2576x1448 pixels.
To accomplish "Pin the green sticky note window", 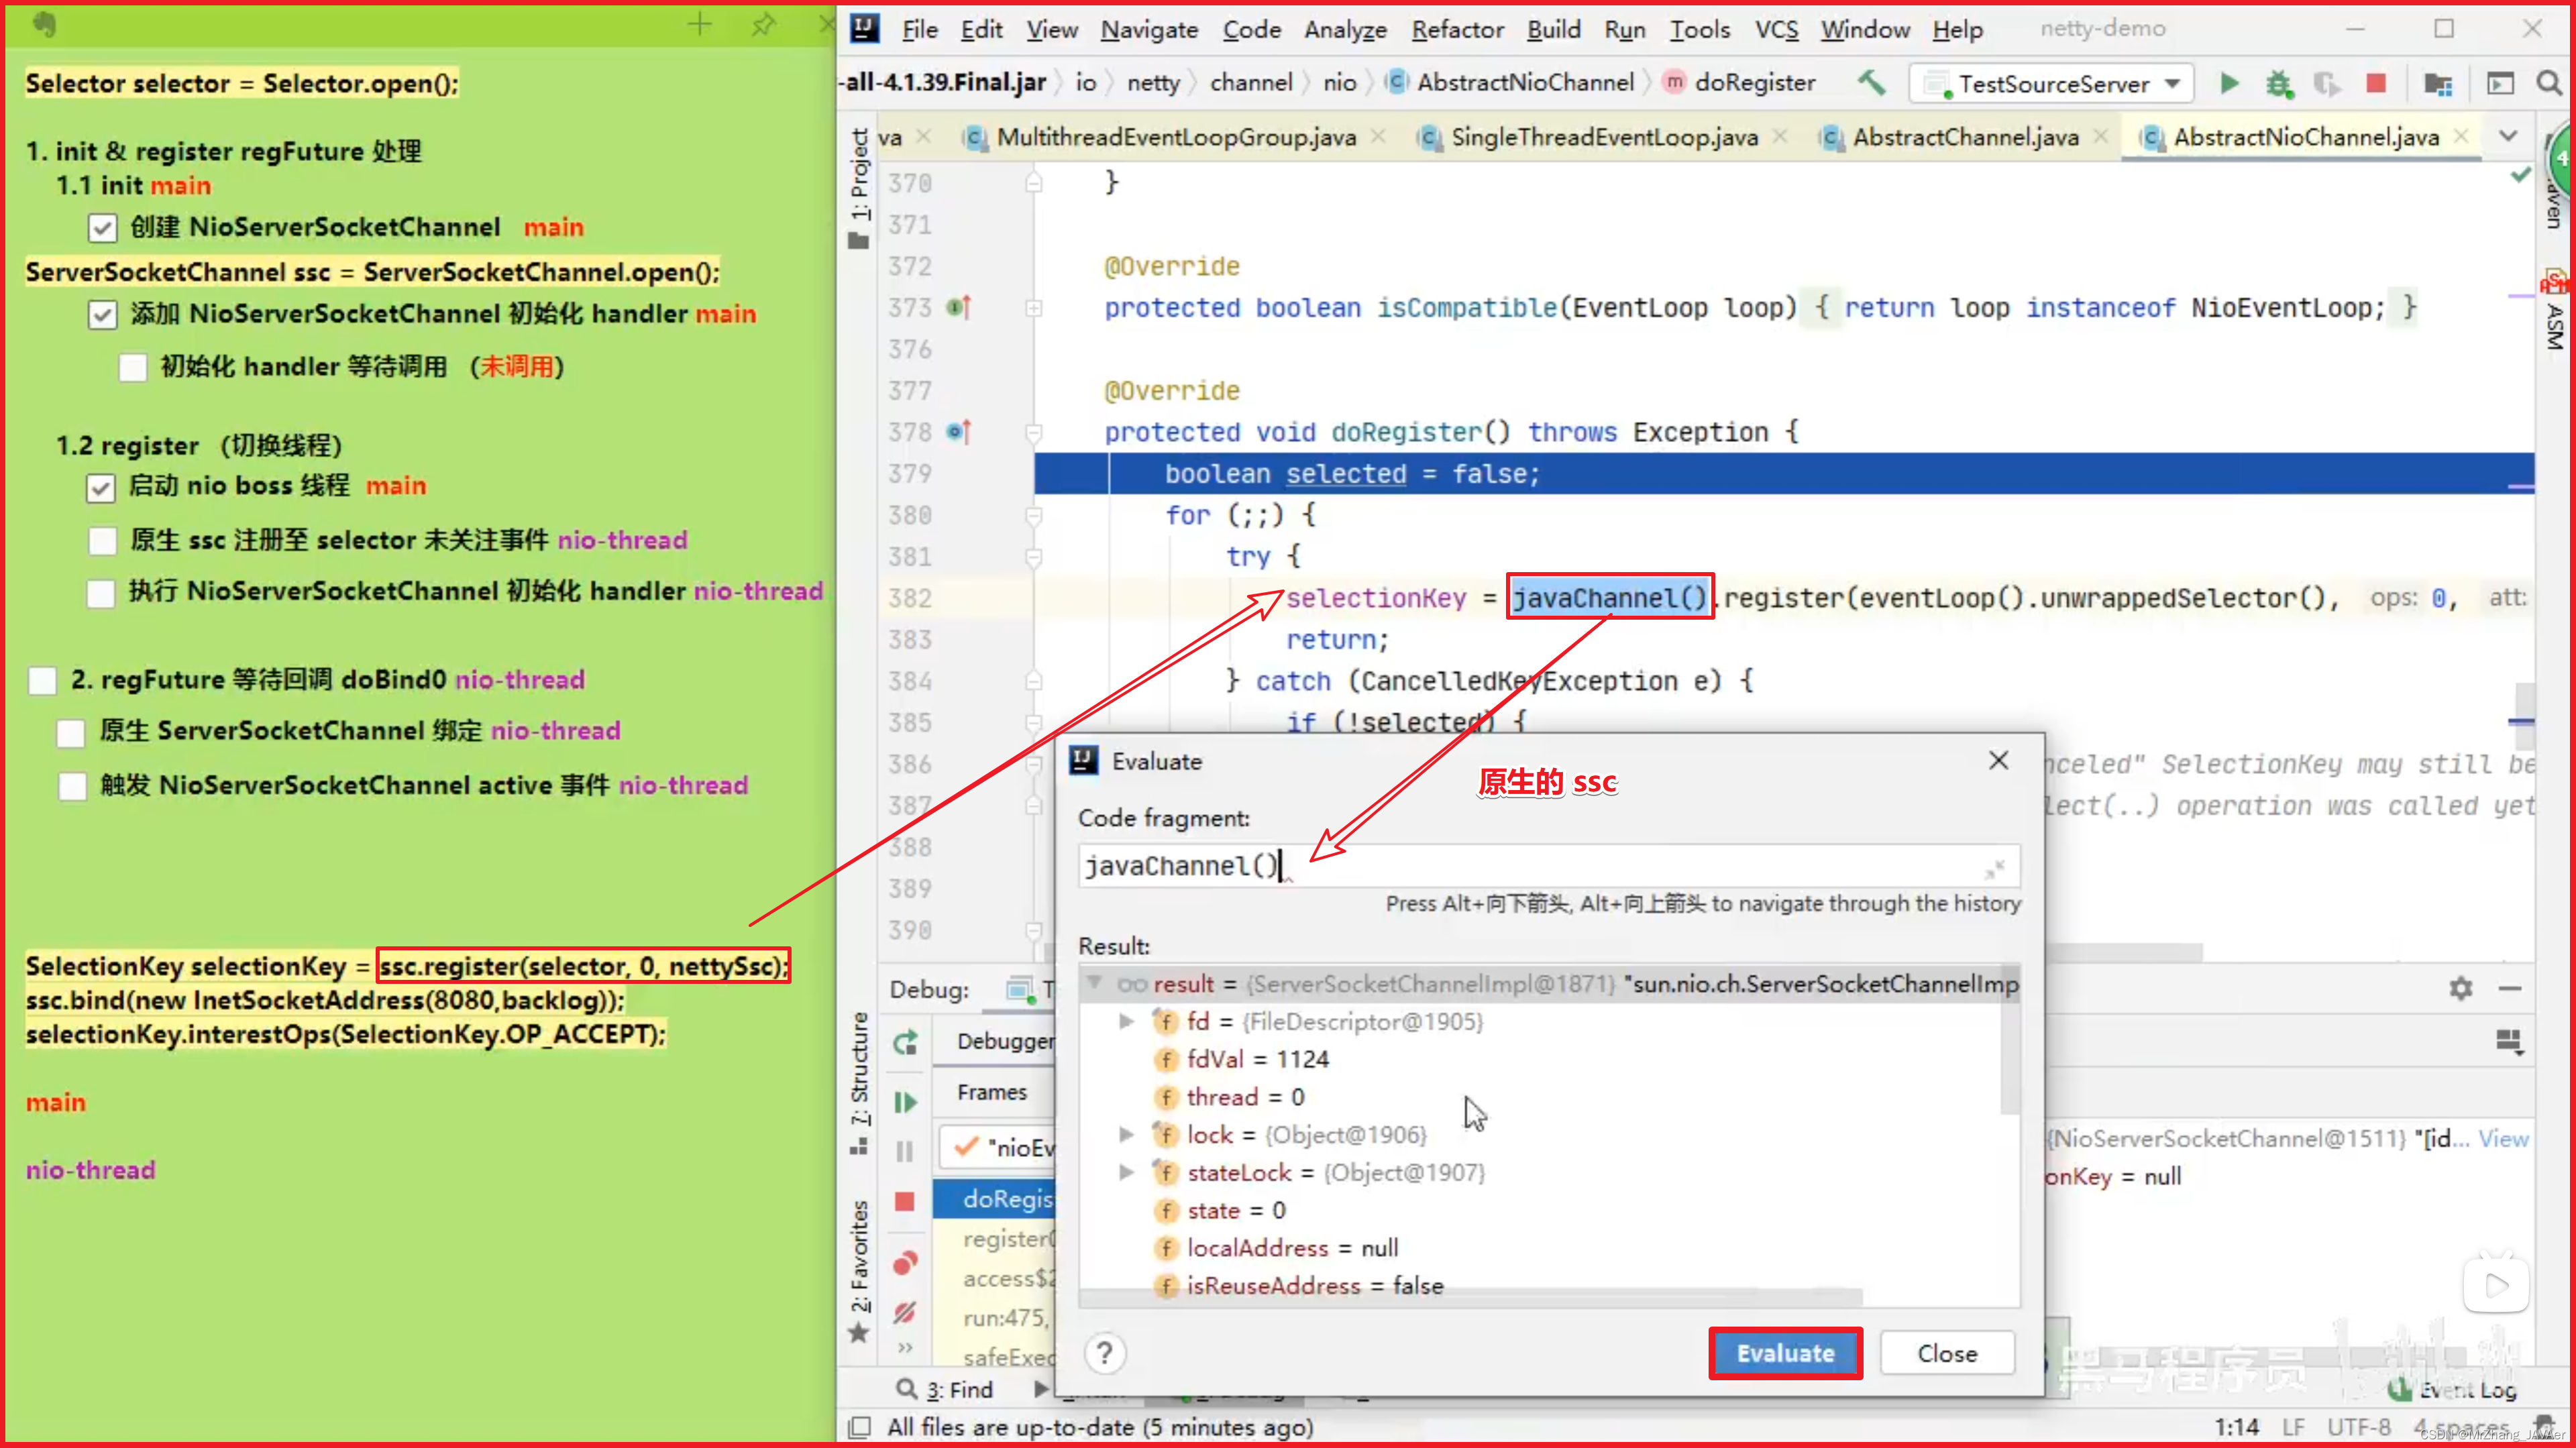I will click(763, 24).
